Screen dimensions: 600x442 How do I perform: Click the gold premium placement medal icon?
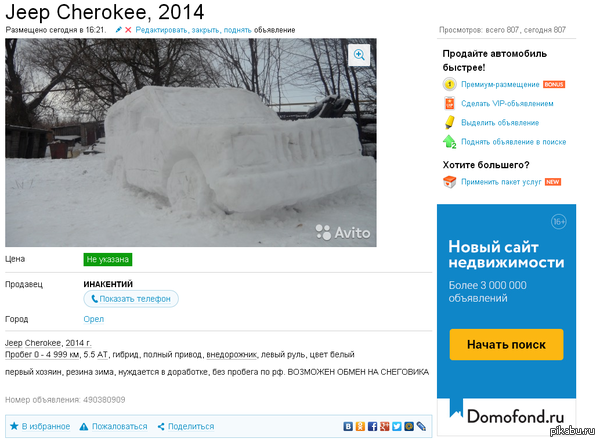pyautogui.click(x=450, y=85)
